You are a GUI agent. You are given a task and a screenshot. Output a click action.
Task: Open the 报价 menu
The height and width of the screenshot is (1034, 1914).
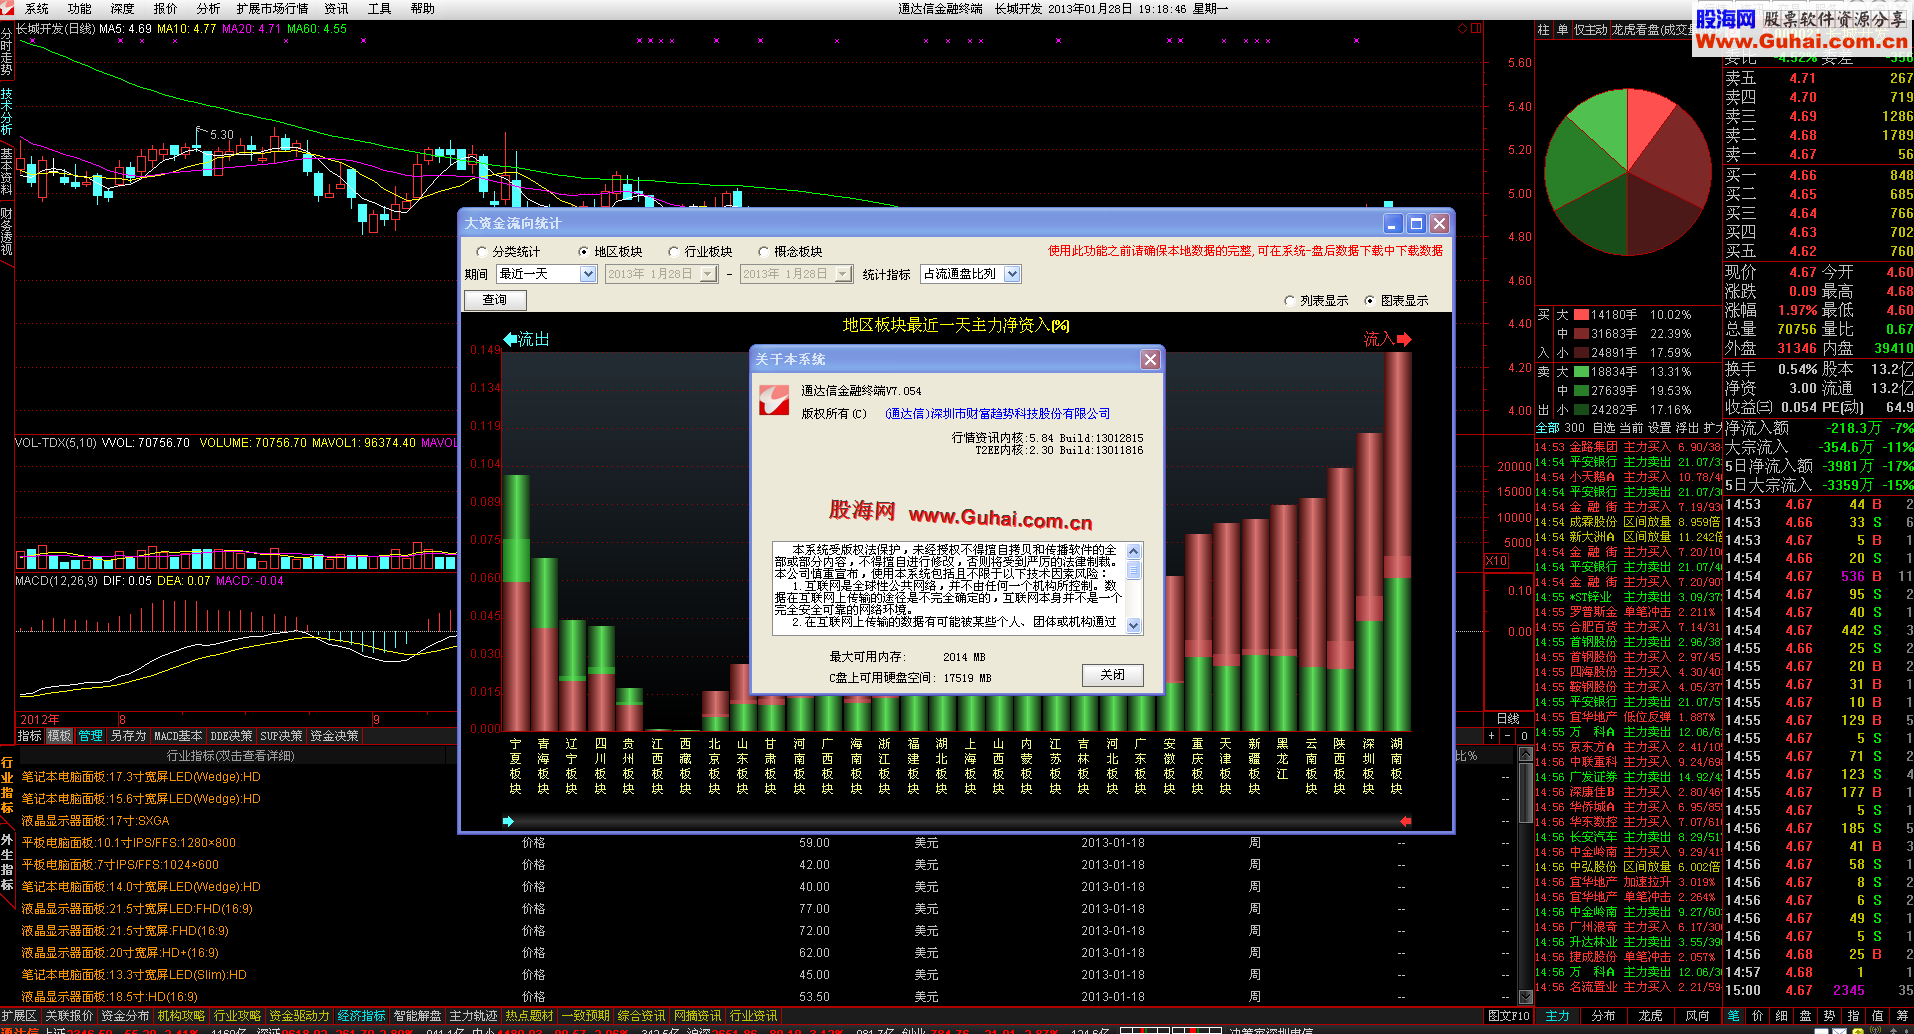[165, 8]
